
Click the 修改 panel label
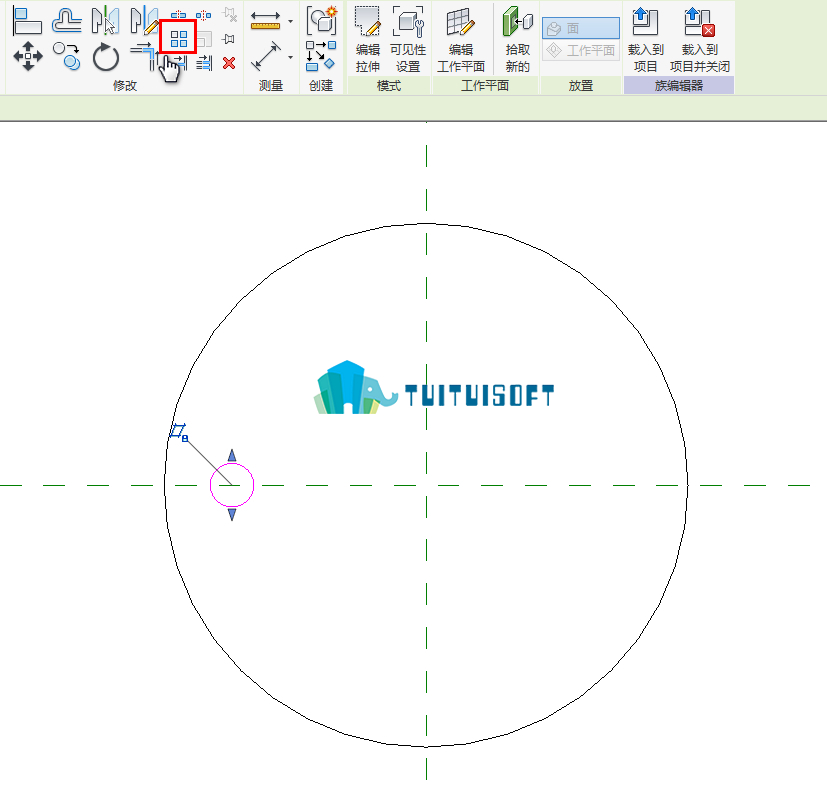tap(125, 85)
